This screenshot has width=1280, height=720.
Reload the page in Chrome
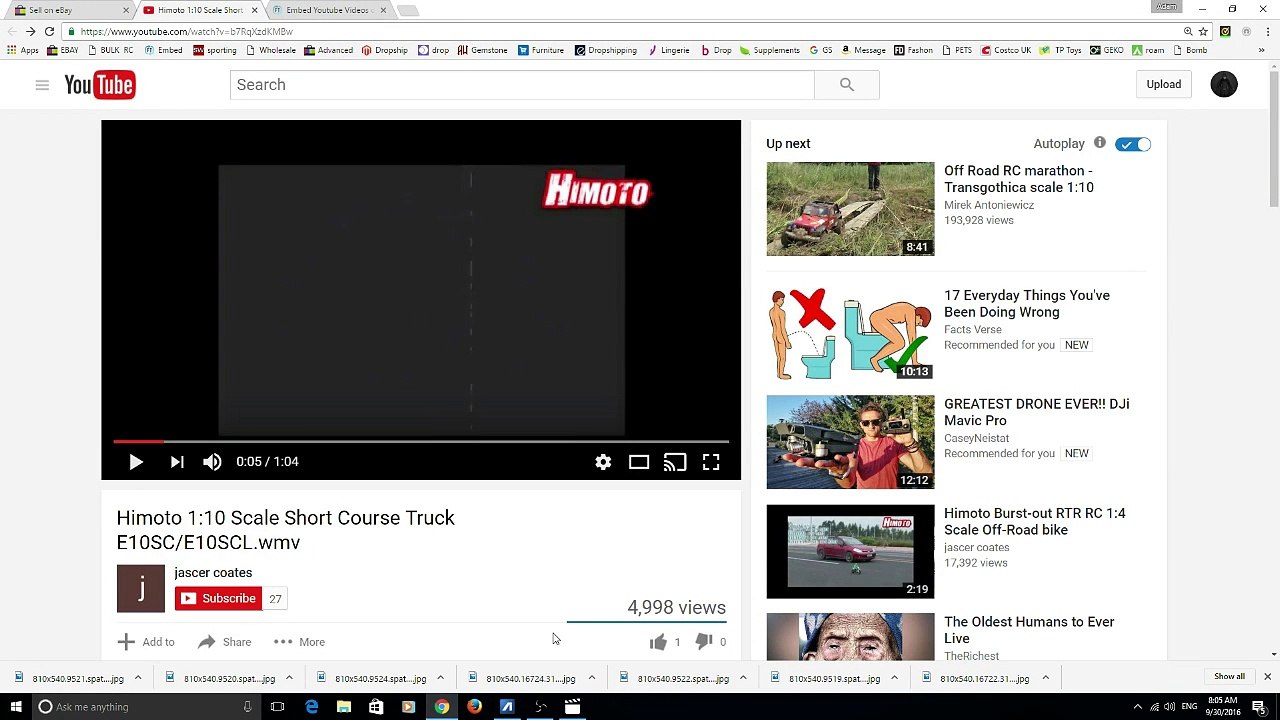(x=49, y=32)
